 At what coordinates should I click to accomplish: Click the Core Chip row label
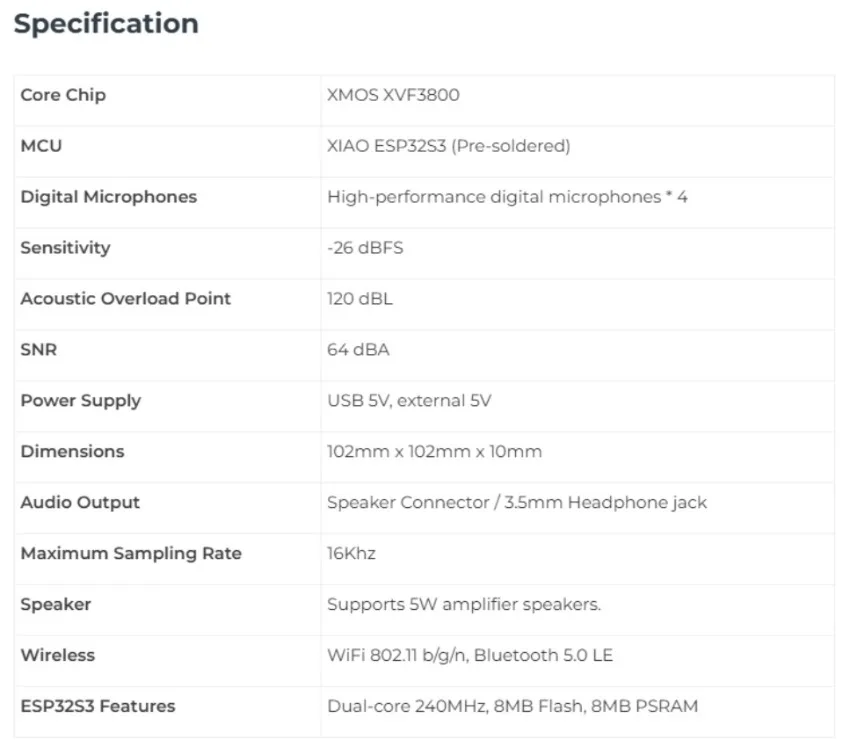click(x=63, y=96)
